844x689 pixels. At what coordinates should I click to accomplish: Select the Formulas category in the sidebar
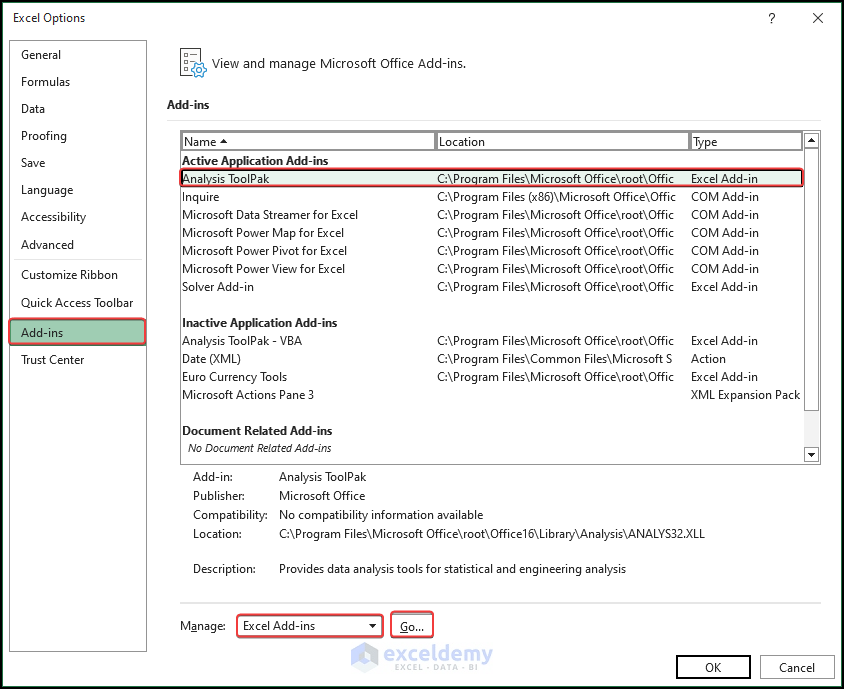tap(44, 81)
